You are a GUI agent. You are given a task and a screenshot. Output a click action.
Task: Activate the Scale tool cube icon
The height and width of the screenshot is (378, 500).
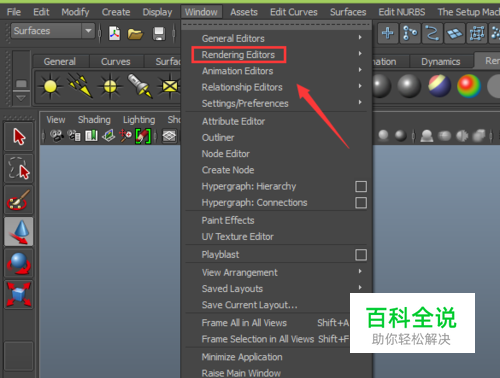[x=19, y=294]
